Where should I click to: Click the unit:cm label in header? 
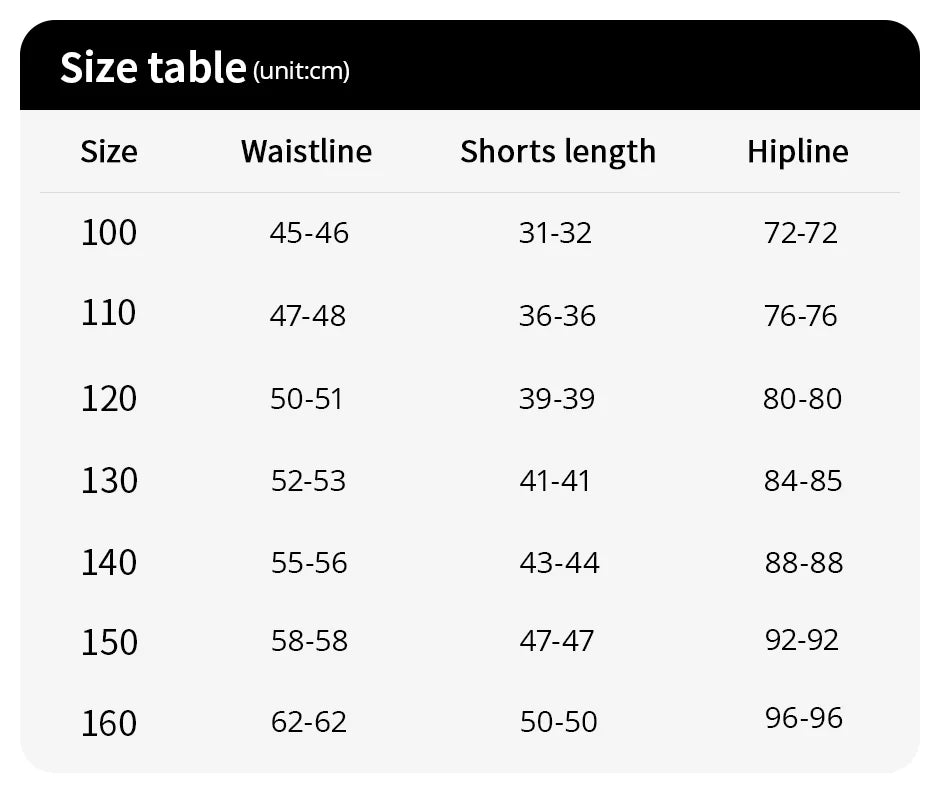[x=301, y=71]
